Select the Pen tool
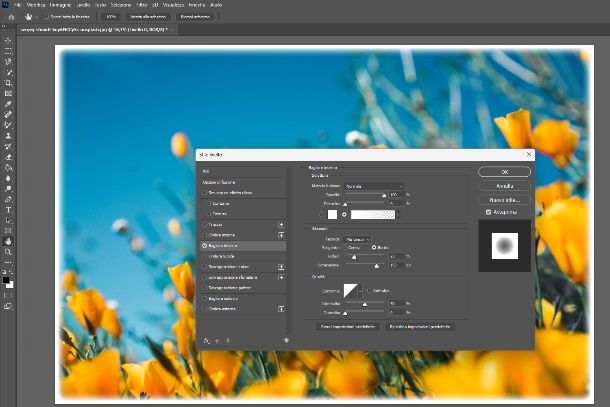 pyautogui.click(x=8, y=199)
